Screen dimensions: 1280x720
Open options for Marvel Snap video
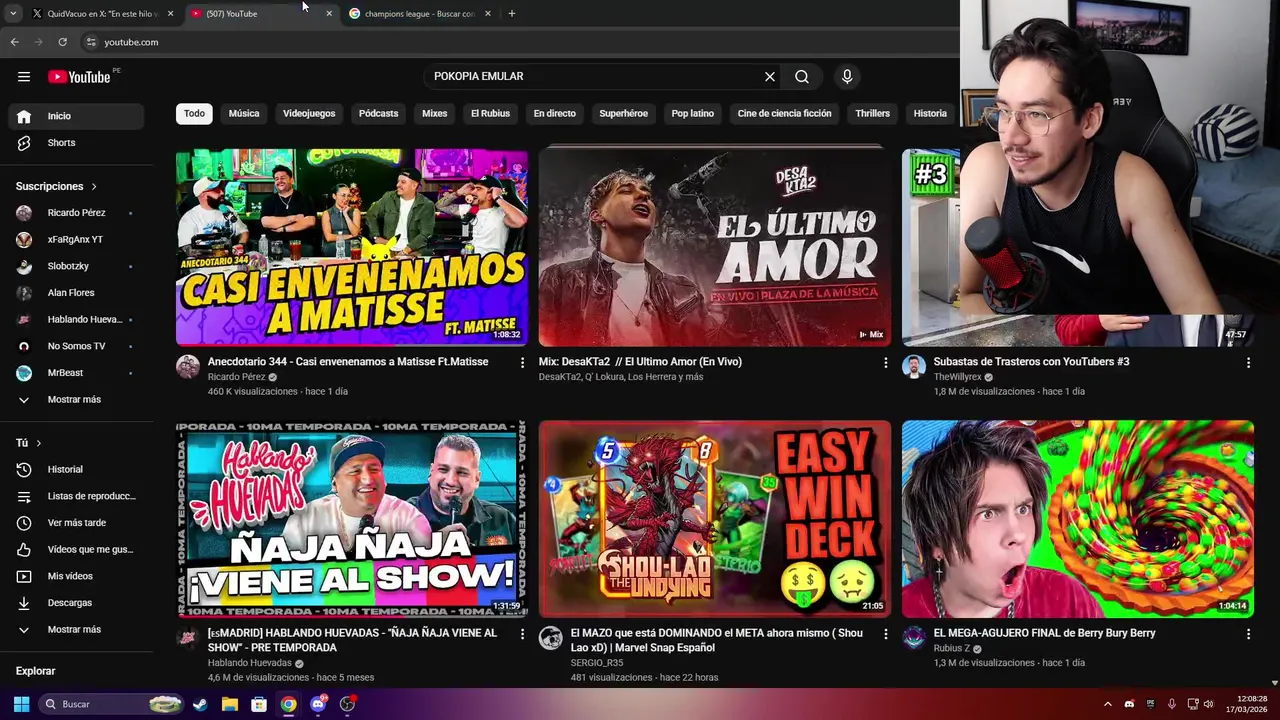[885, 634]
